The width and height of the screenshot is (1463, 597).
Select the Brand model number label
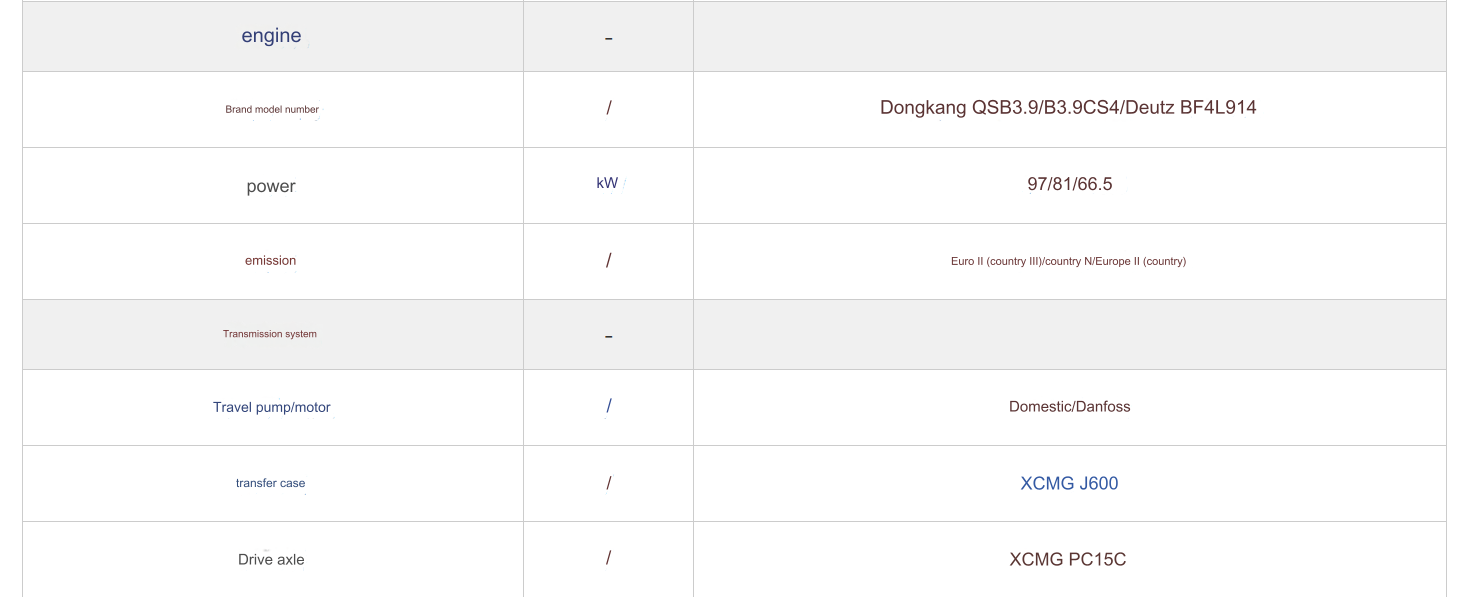click(272, 109)
